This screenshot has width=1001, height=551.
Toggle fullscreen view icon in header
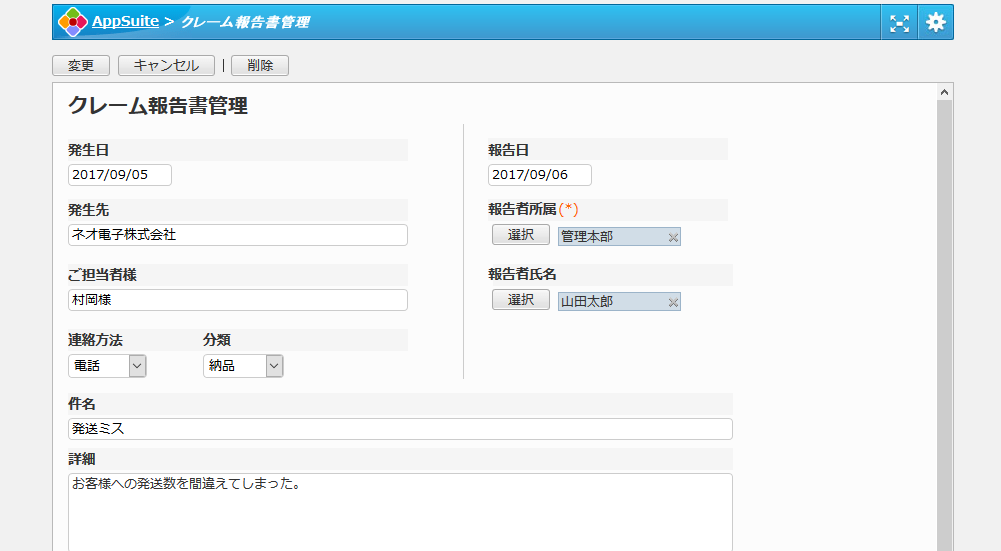[x=900, y=23]
